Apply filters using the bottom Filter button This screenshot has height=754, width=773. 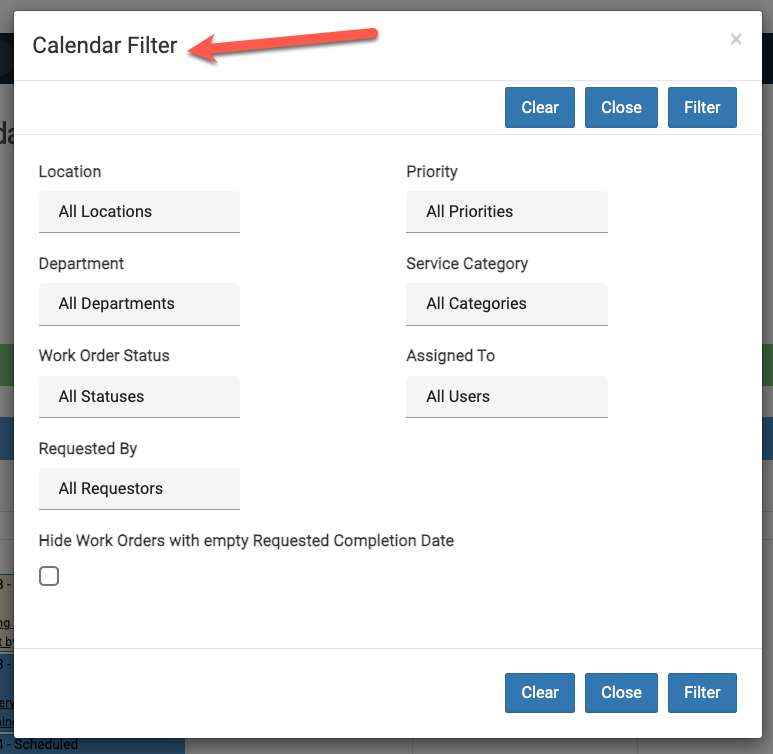tap(702, 692)
